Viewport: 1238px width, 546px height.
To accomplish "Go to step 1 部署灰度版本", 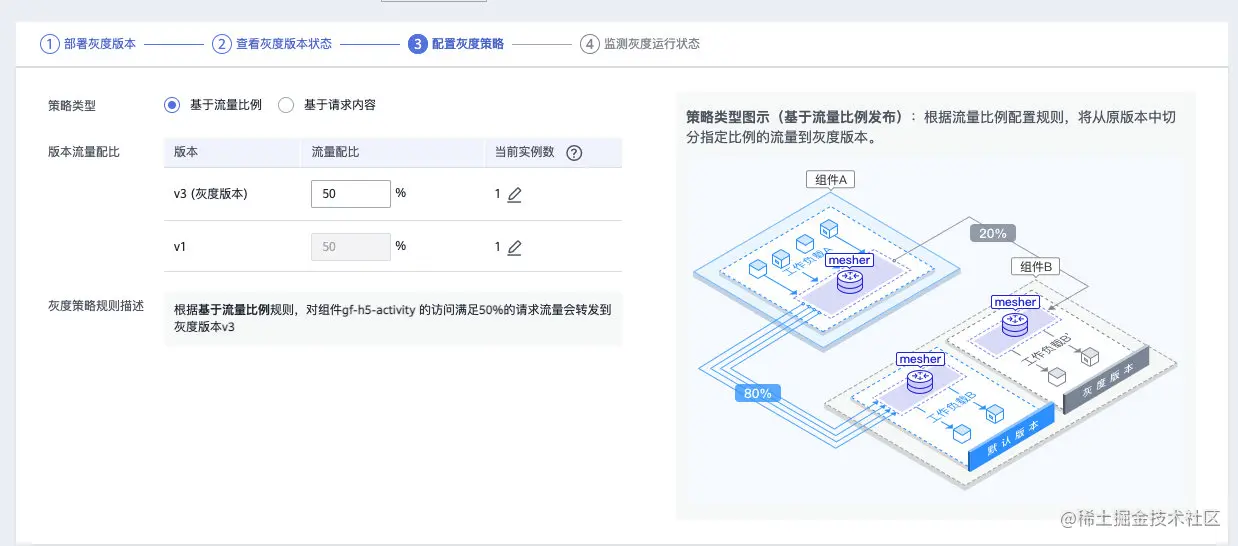I will 88,44.
